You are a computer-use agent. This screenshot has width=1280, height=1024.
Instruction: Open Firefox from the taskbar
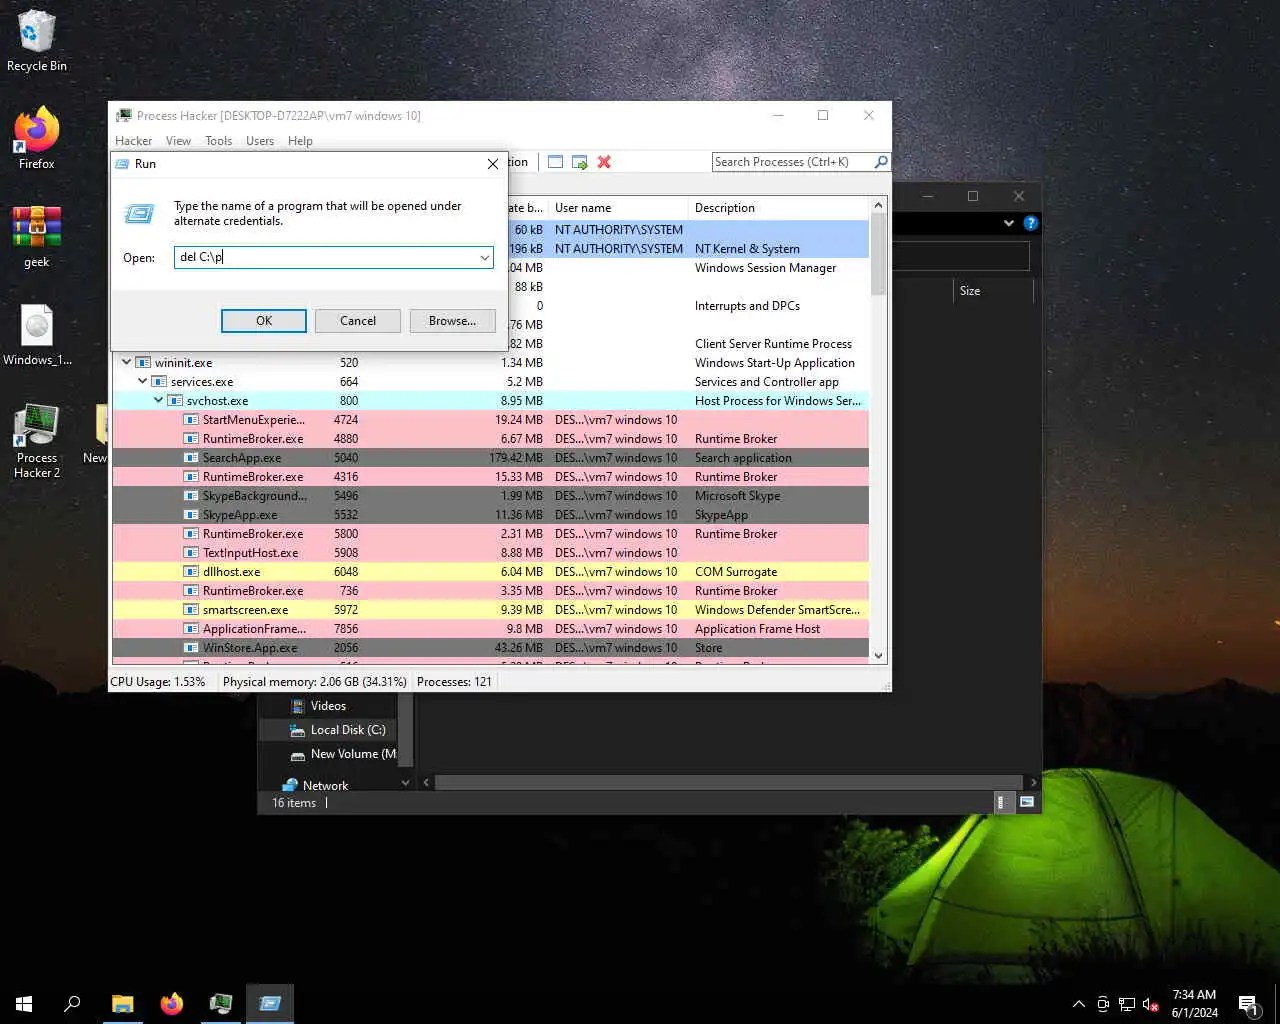(172, 1004)
